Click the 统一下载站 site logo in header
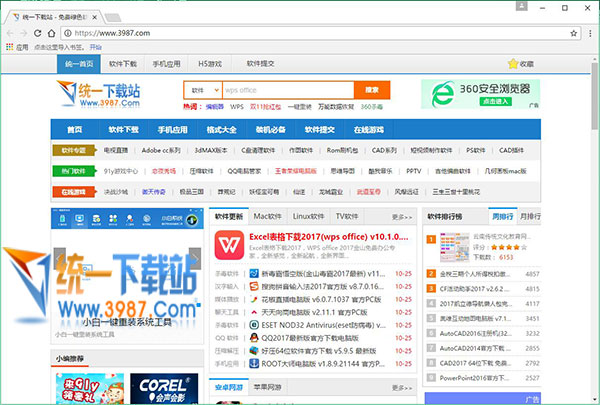This screenshot has height=405, width=600. click(x=98, y=93)
